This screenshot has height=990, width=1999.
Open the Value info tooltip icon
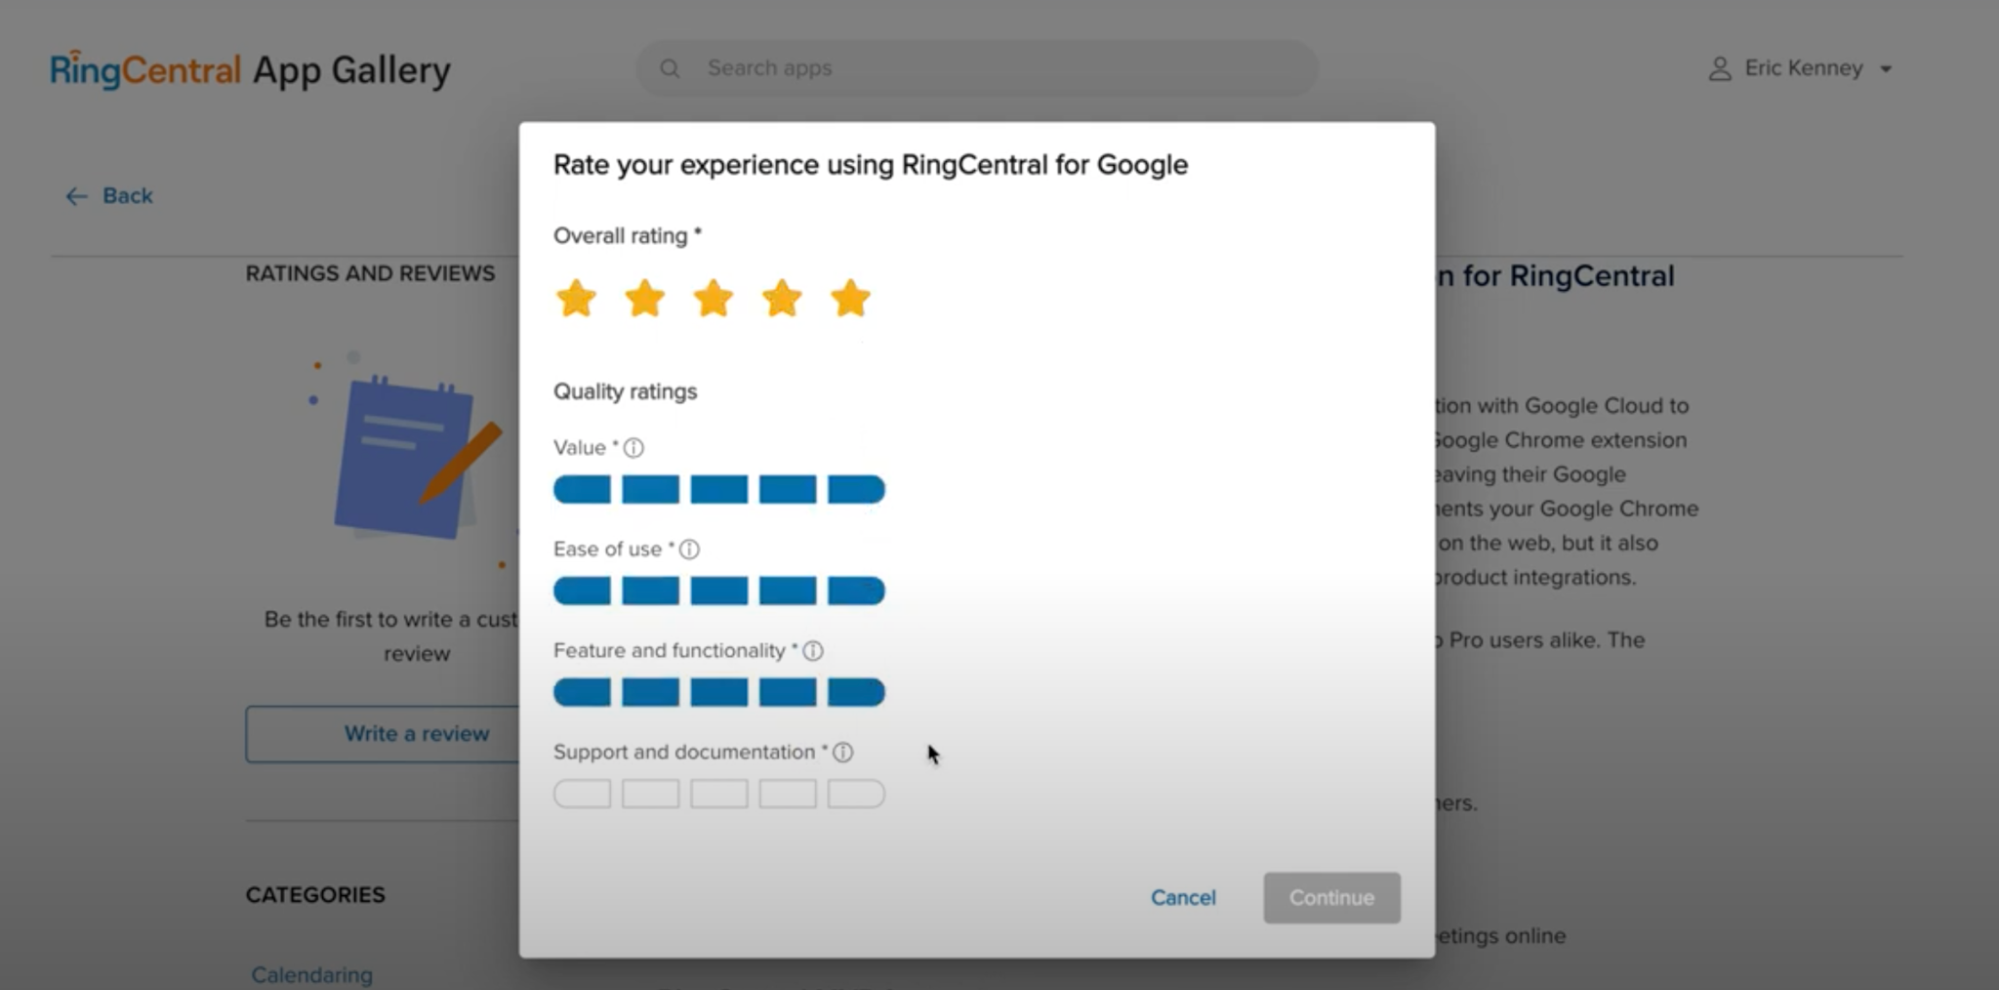pos(634,448)
